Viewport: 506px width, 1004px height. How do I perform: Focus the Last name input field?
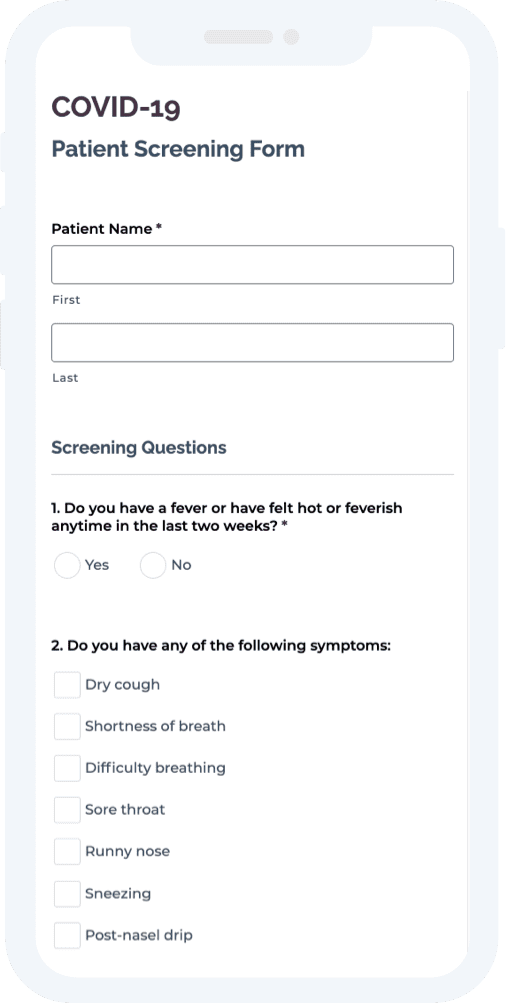(x=252, y=343)
